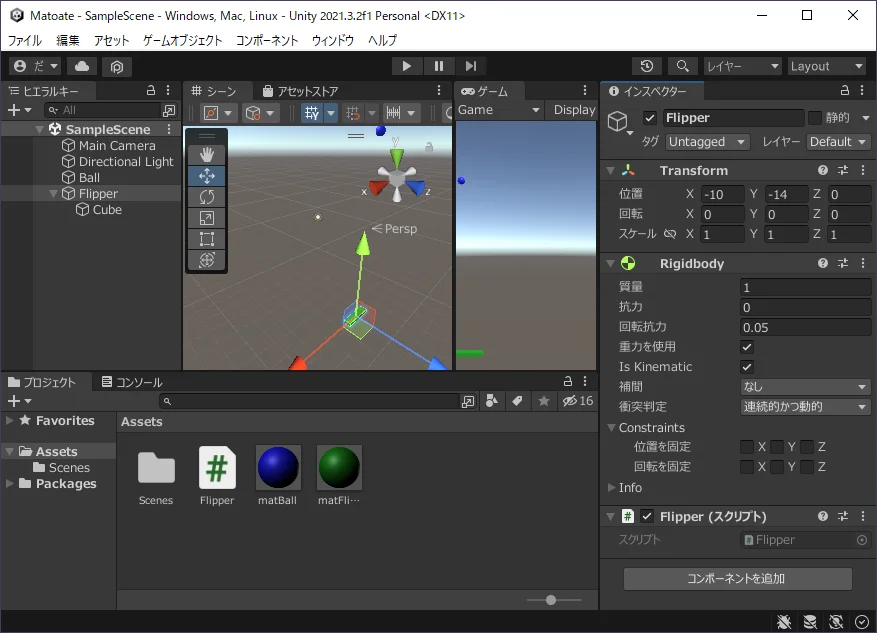Click the favorites star search icon

coord(543,400)
